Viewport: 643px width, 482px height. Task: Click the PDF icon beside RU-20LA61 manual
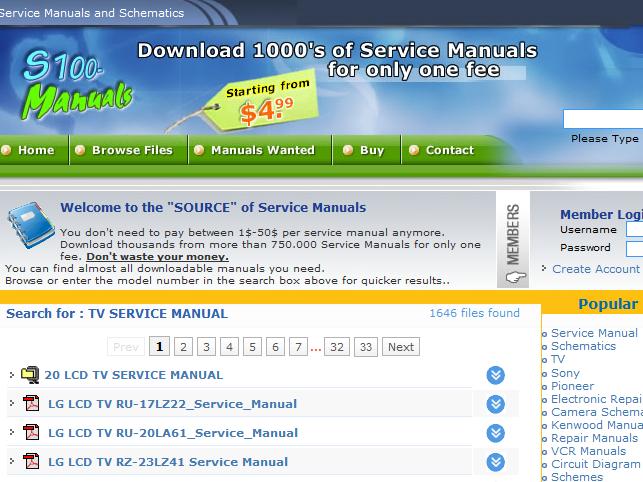pos(31,433)
